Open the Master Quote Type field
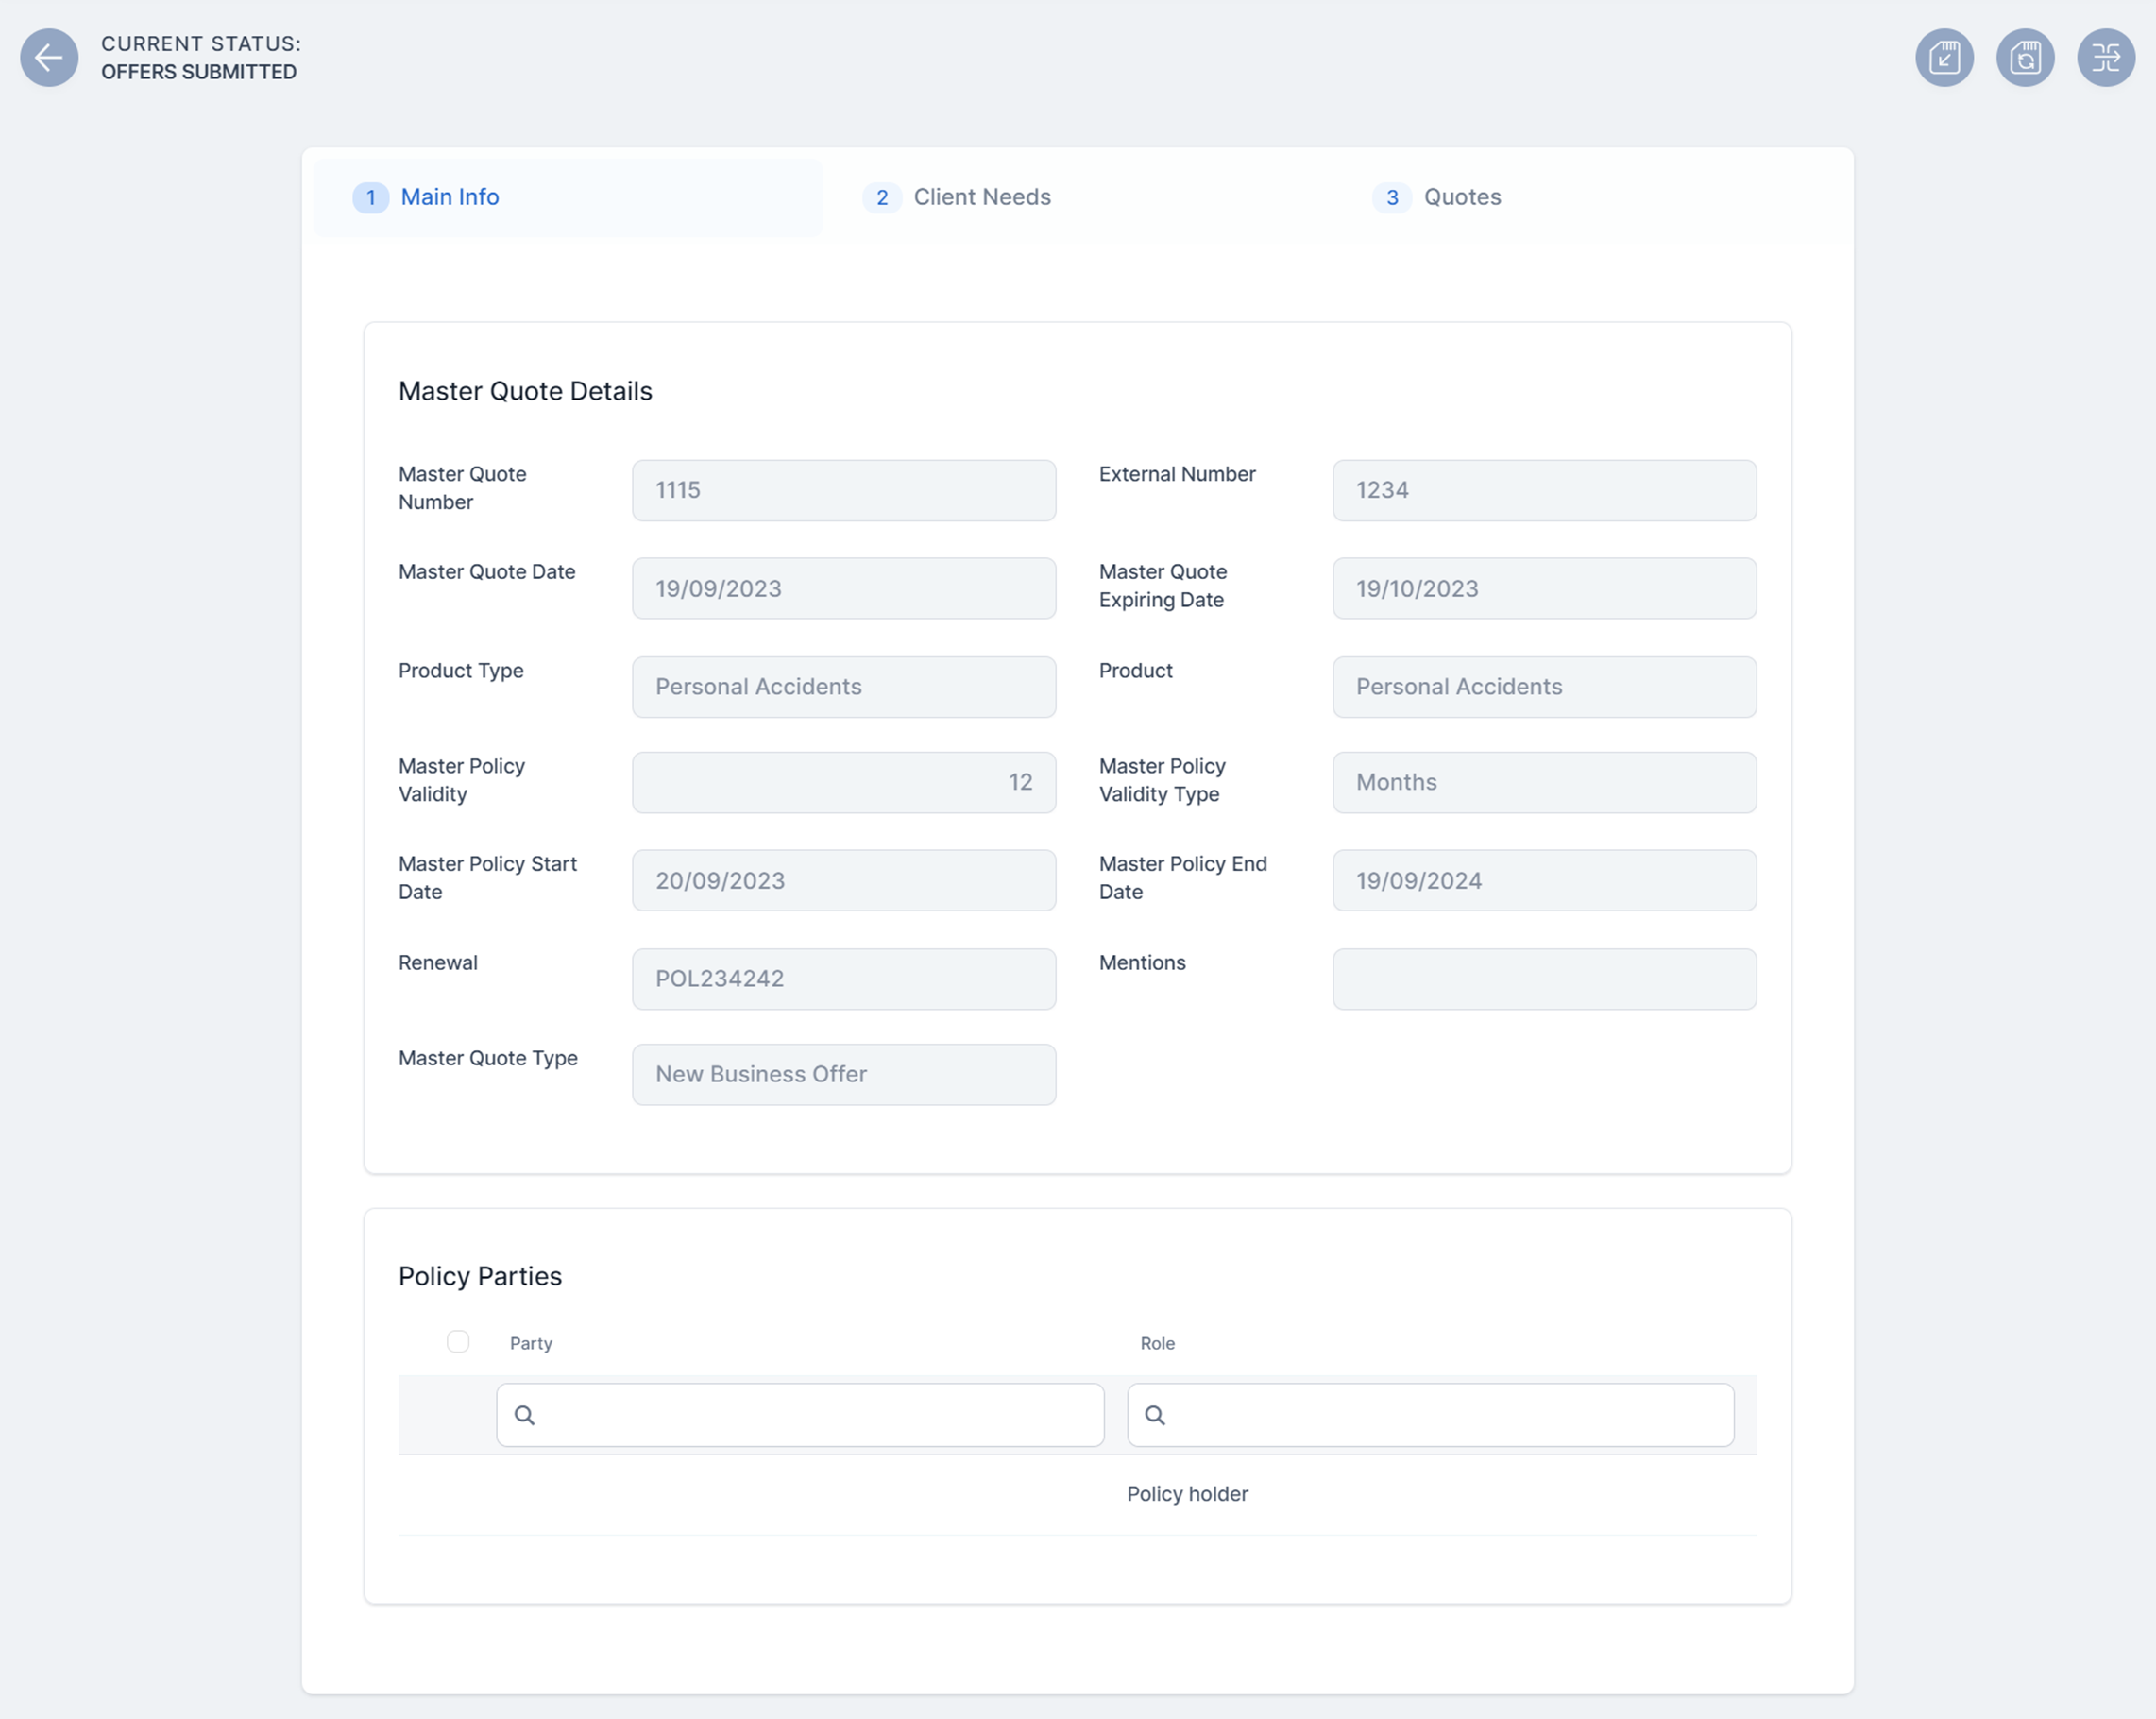 [843, 1074]
